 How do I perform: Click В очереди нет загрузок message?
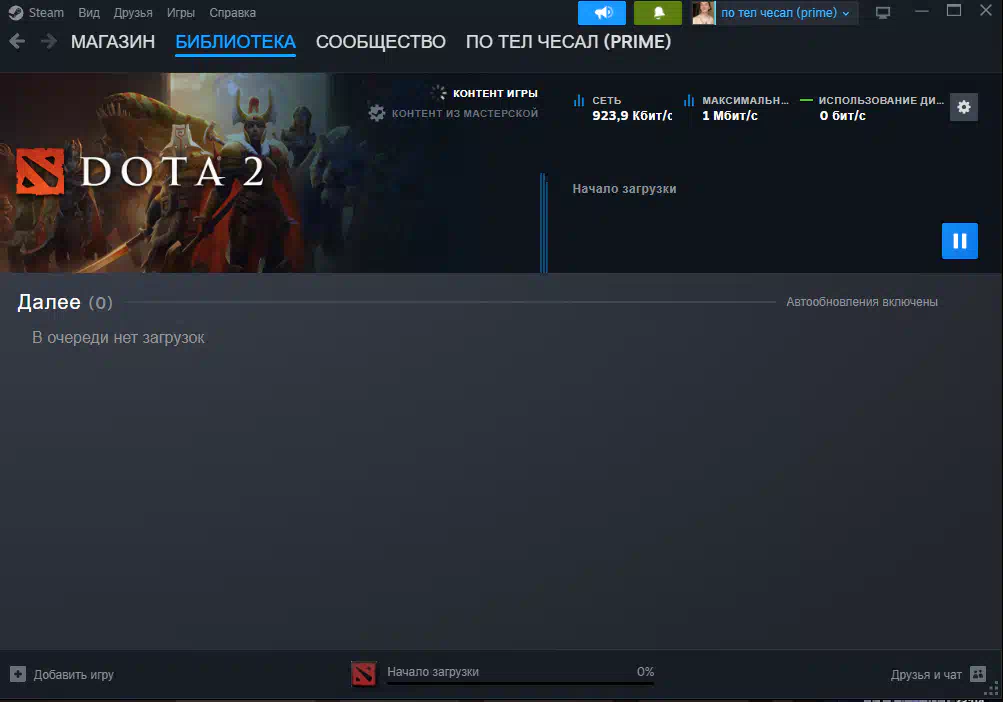[118, 338]
